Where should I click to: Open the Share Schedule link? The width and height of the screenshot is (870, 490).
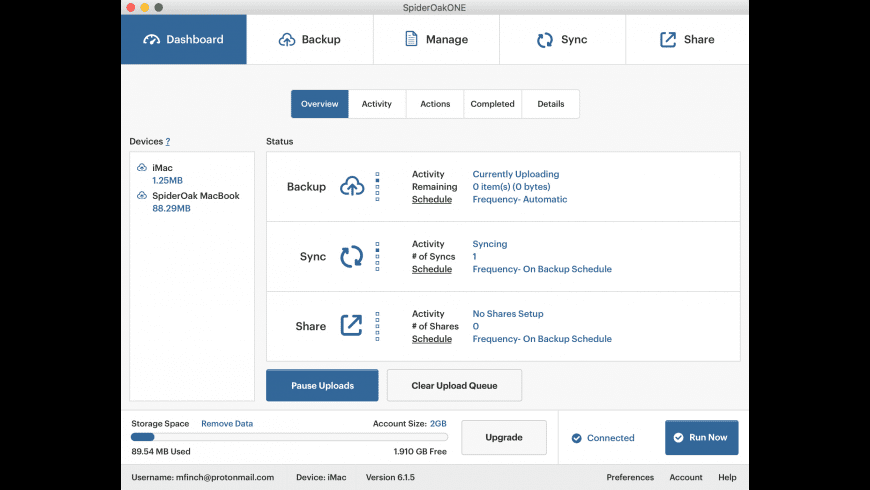(432, 339)
